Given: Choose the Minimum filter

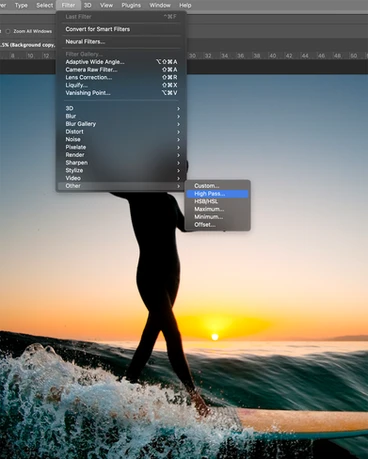Looking at the screenshot, I should (217, 217).
